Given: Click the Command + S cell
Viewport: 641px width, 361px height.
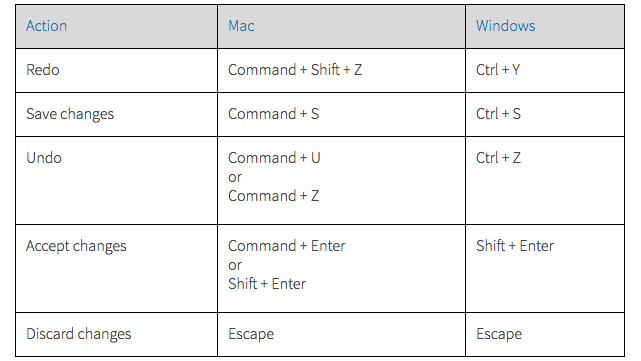Looking at the screenshot, I should [273, 114].
